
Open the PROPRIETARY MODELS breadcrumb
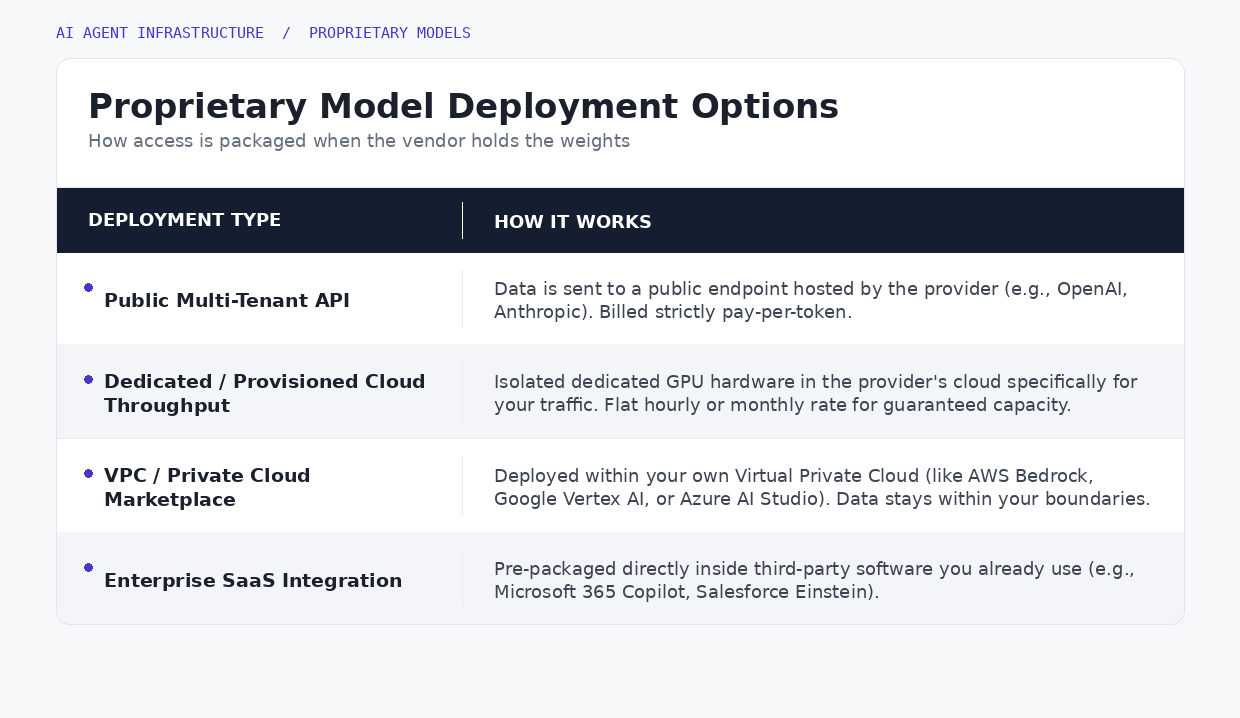[x=390, y=33]
